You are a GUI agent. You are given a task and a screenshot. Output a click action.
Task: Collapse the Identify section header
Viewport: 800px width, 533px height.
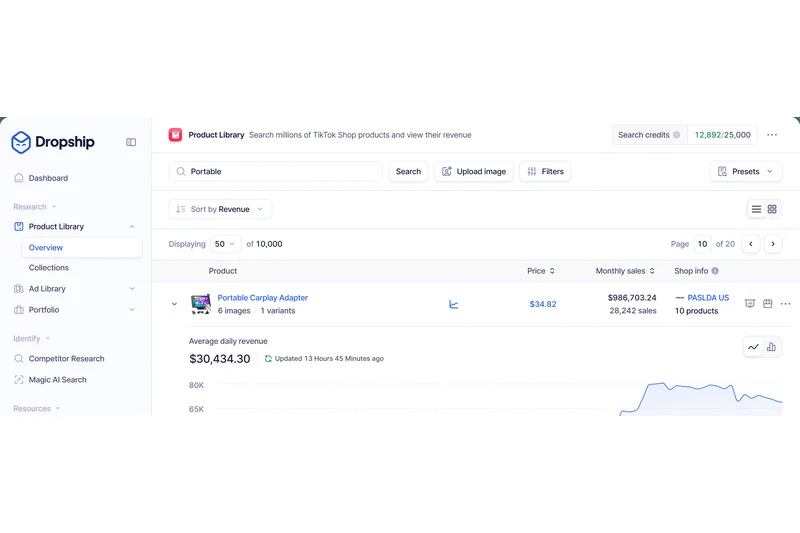32,338
